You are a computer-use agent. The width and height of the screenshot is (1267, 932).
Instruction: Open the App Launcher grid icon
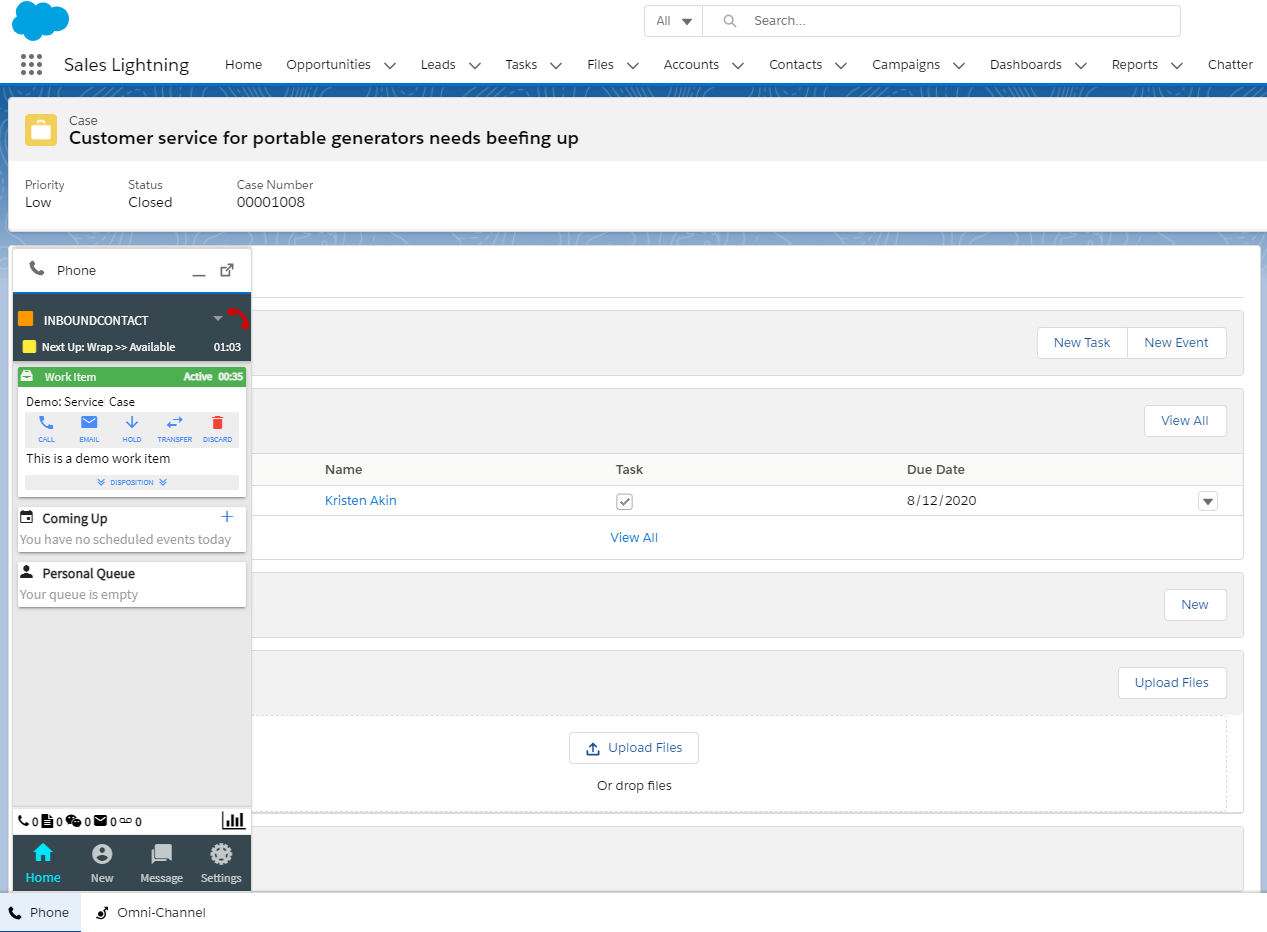coord(32,64)
